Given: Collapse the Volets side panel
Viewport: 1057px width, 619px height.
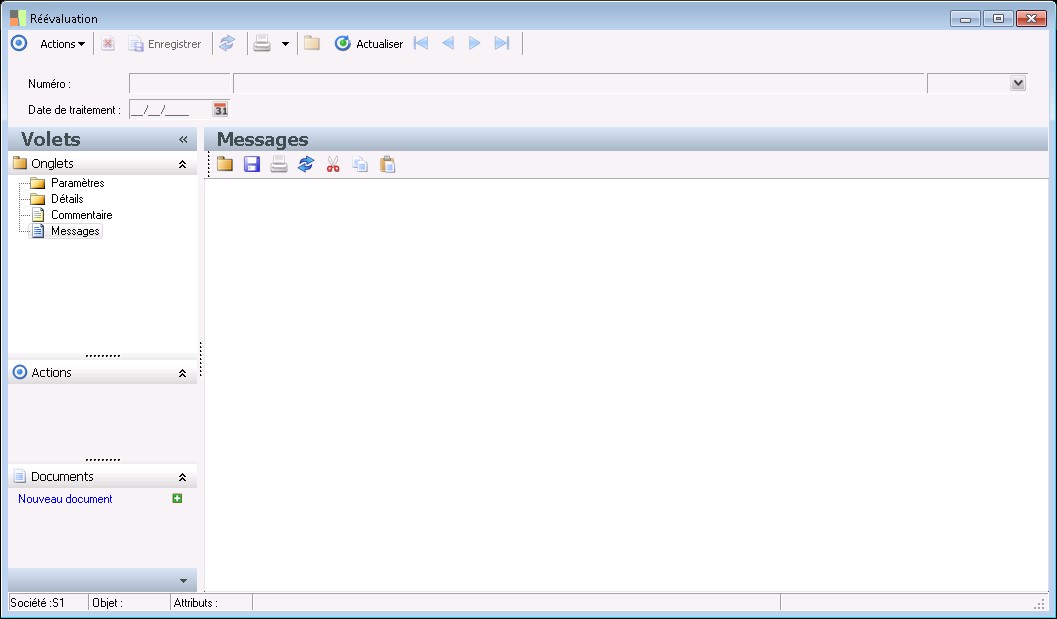Looking at the screenshot, I should [183, 140].
